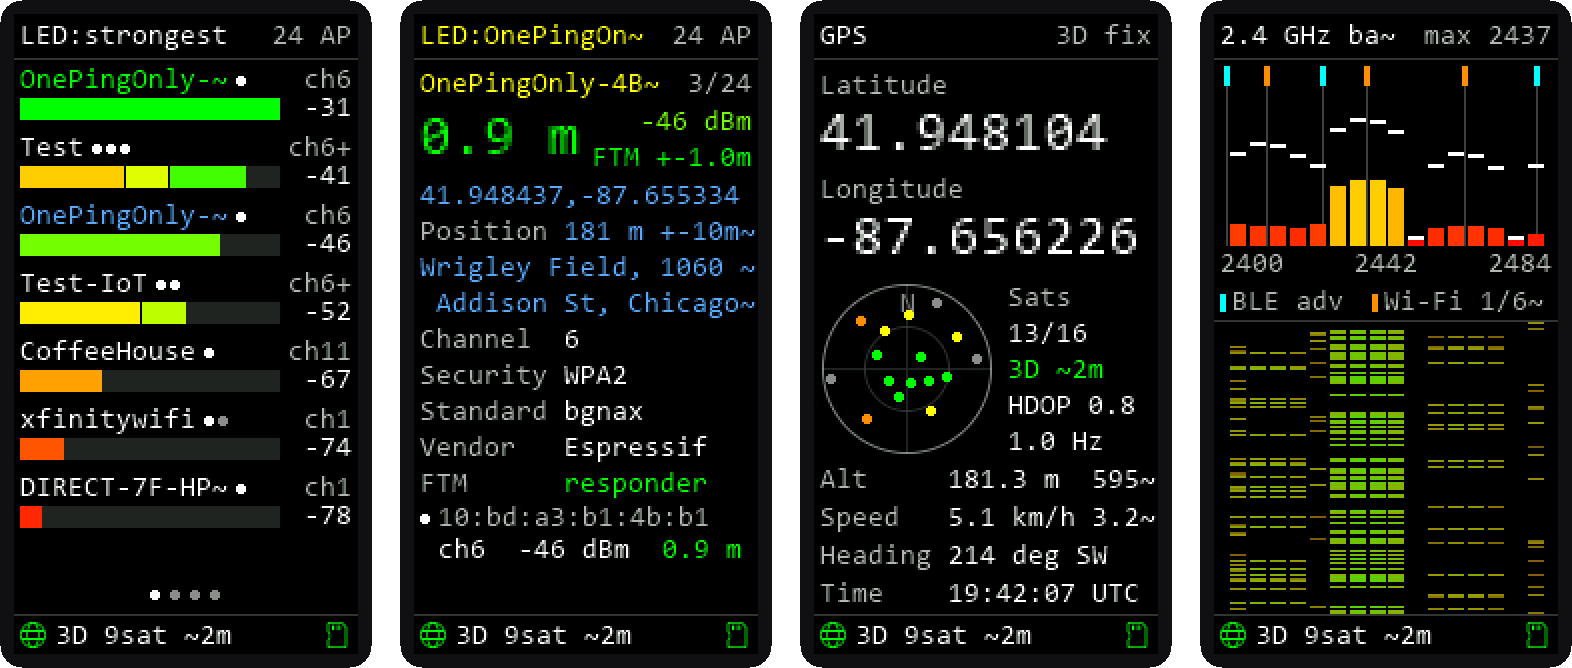The image size is (1572, 668).
Task: Click the green -31 signal bar
Action: point(150,108)
